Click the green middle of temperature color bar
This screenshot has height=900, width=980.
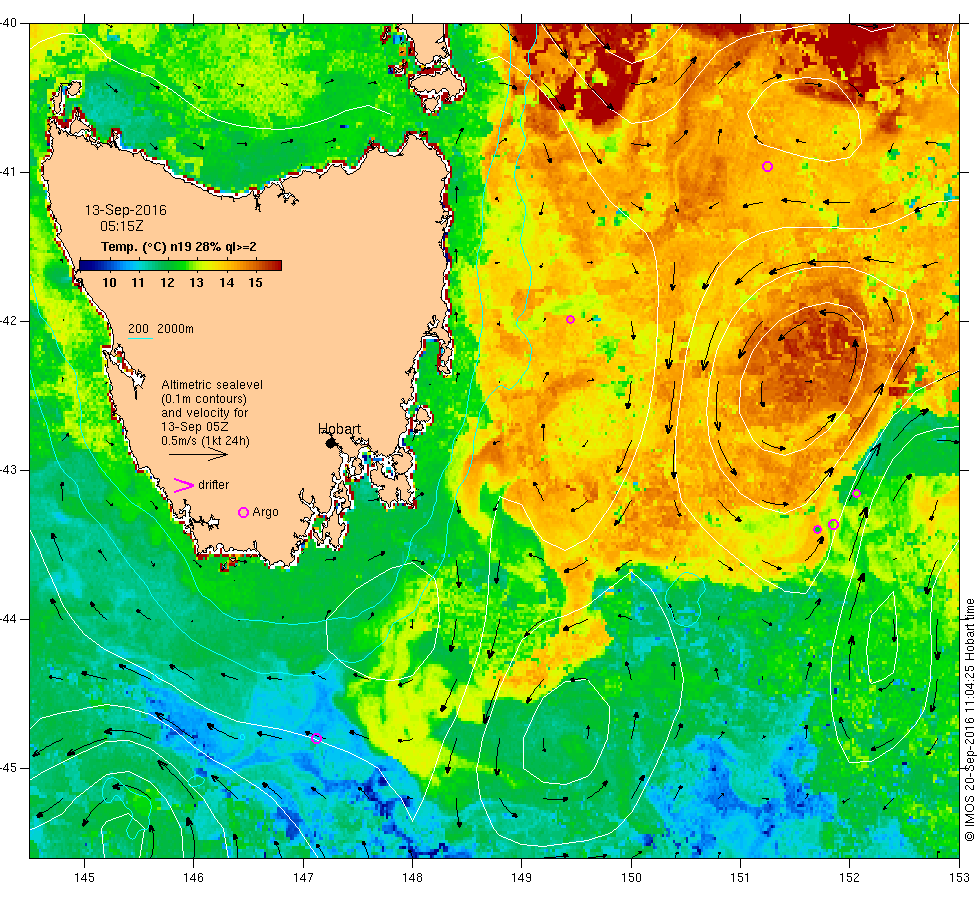click(181, 266)
